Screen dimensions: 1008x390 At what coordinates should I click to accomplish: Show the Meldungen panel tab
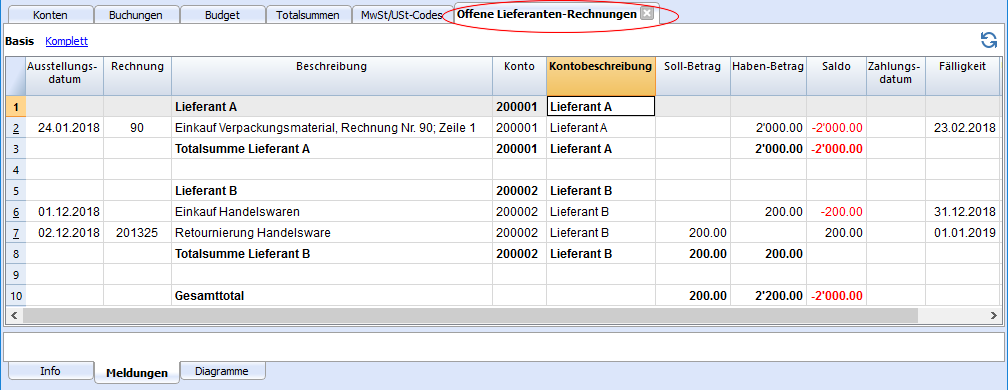point(137,373)
